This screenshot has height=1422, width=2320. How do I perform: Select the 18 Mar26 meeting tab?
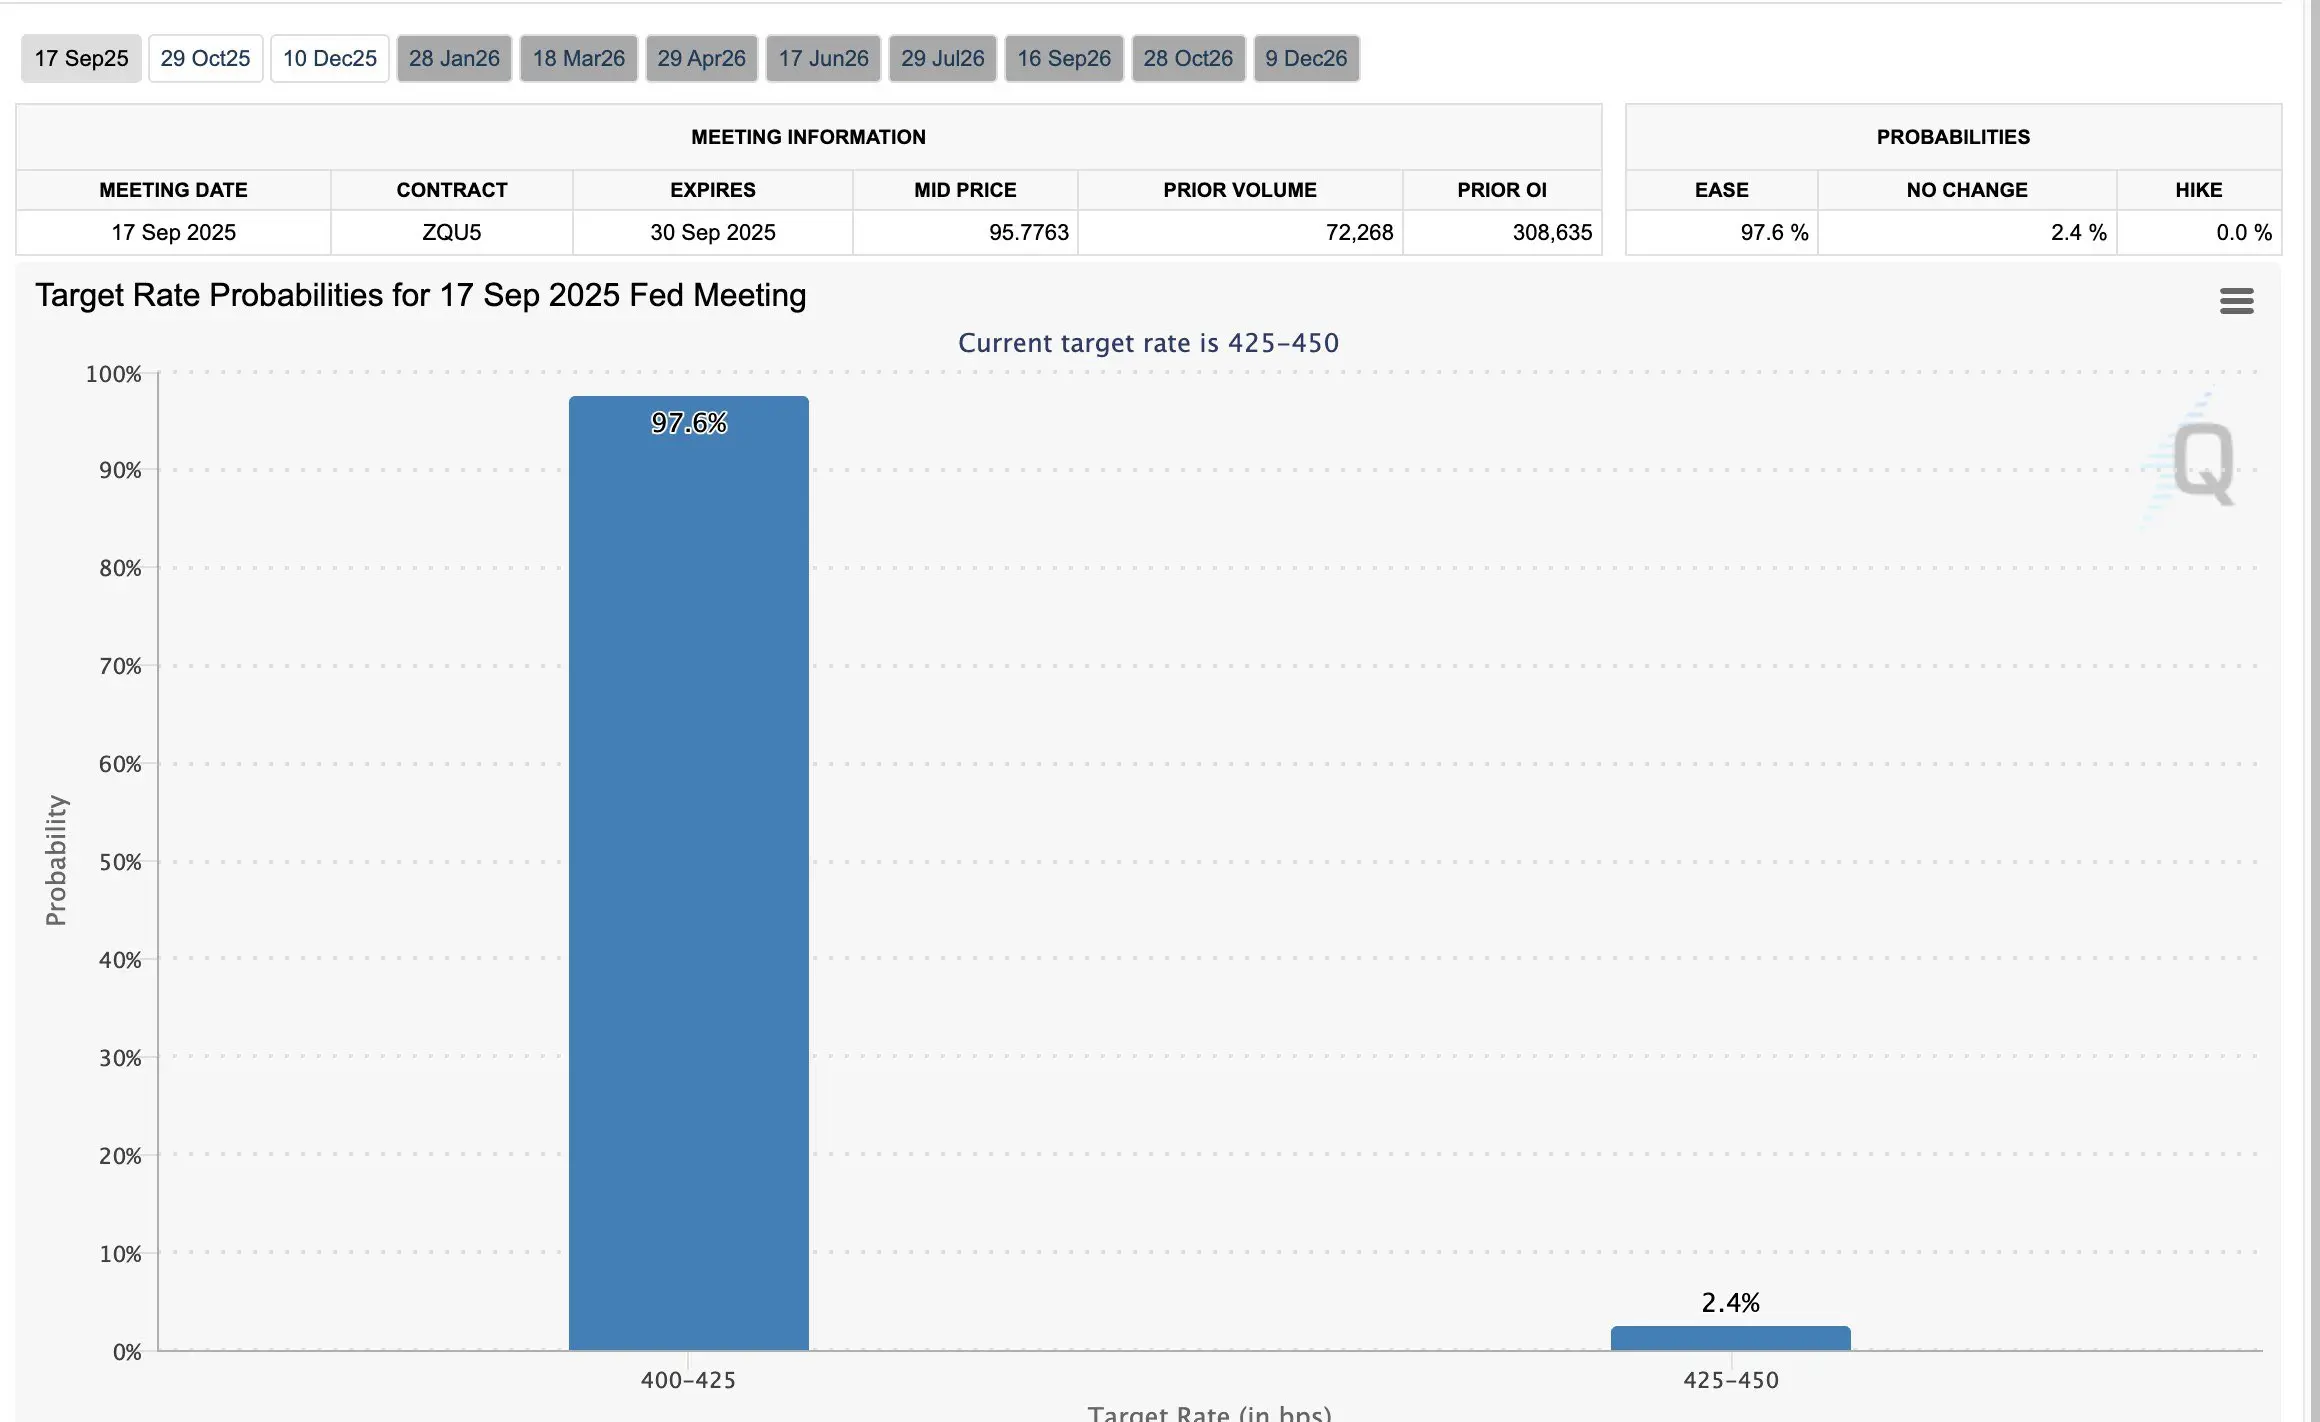(x=578, y=58)
